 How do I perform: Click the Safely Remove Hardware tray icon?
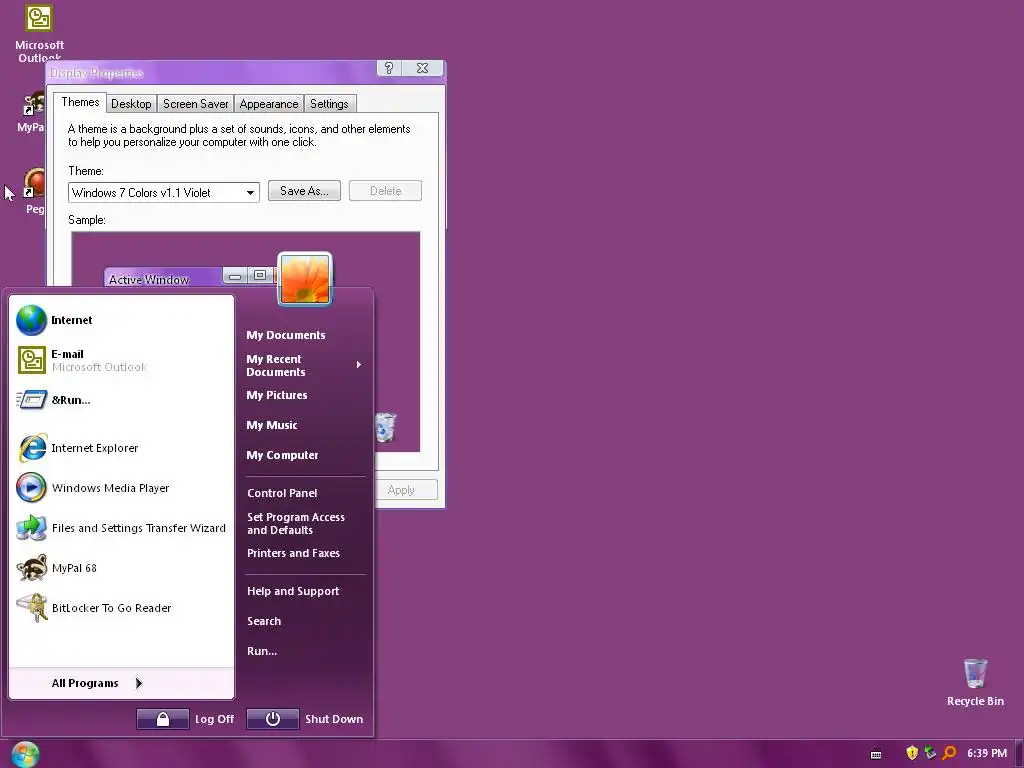[930, 753]
